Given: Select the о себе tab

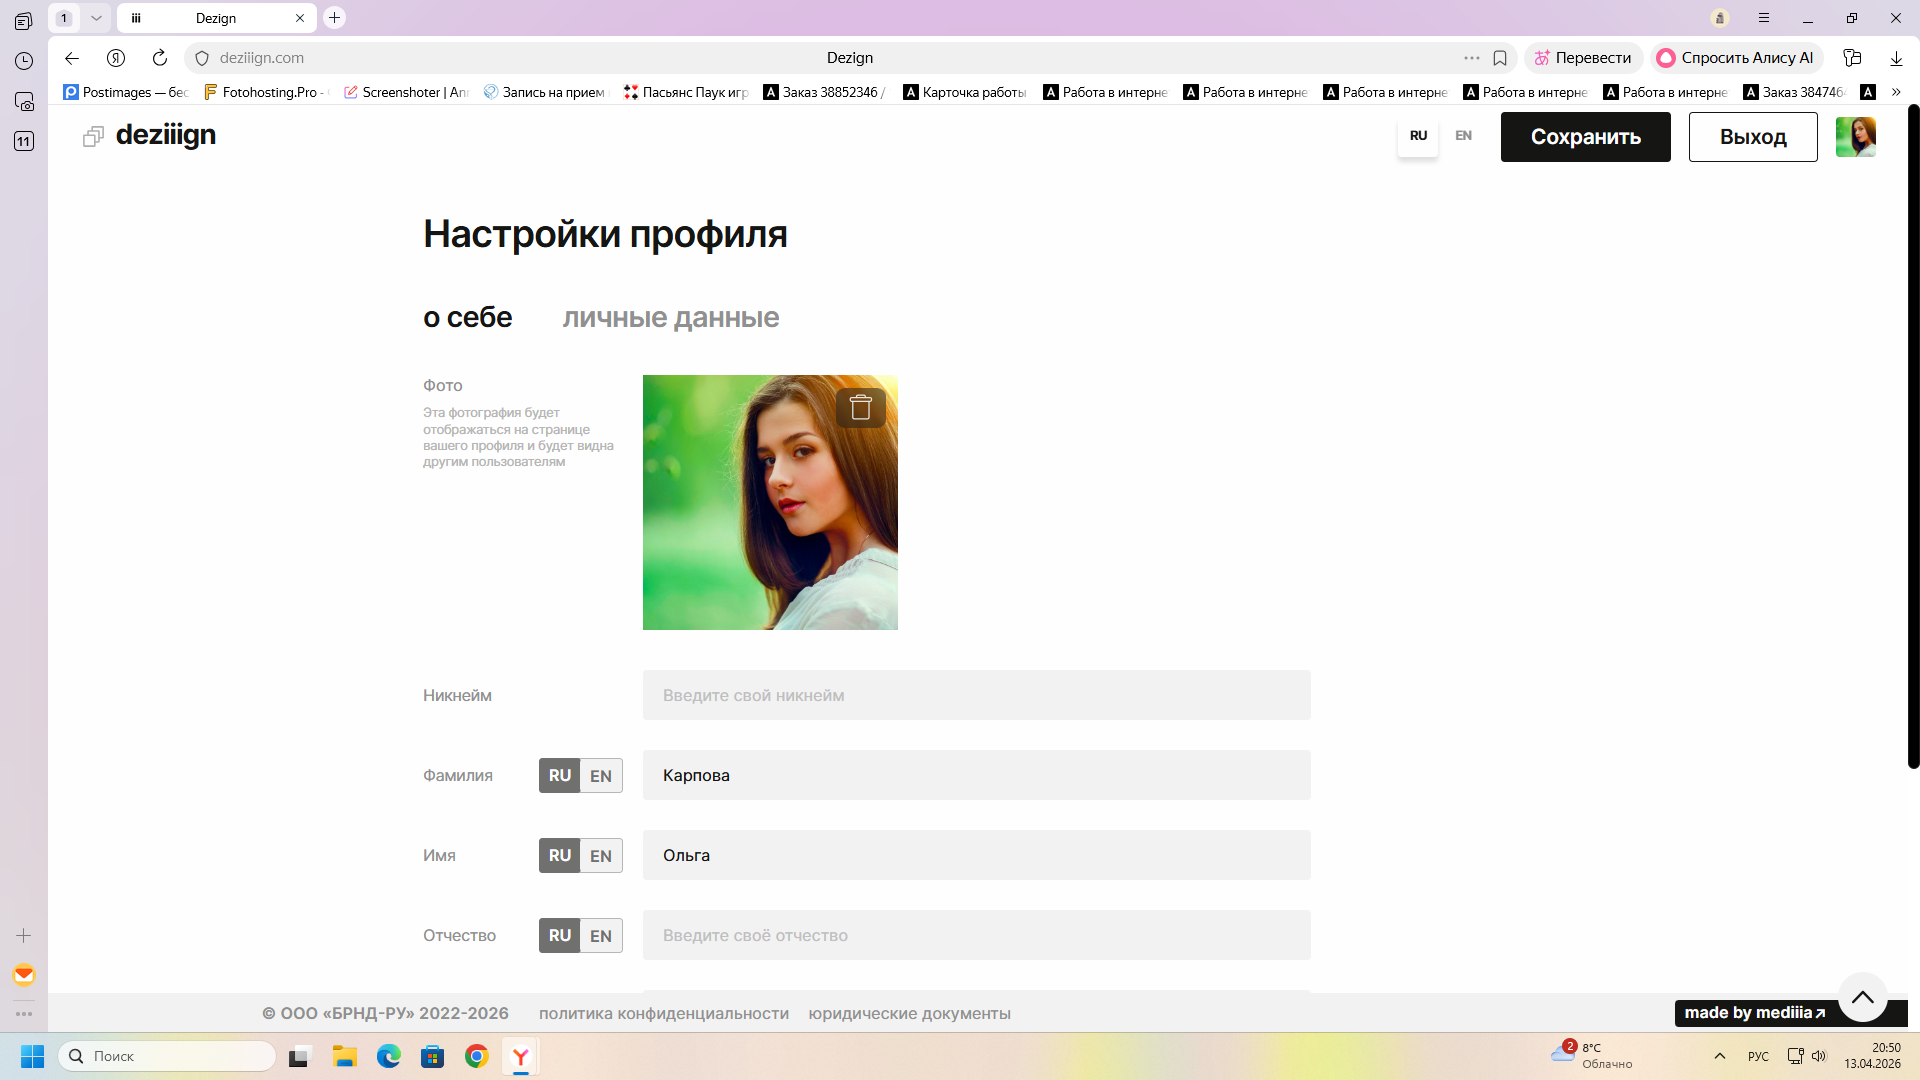Looking at the screenshot, I should pyautogui.click(x=467, y=318).
